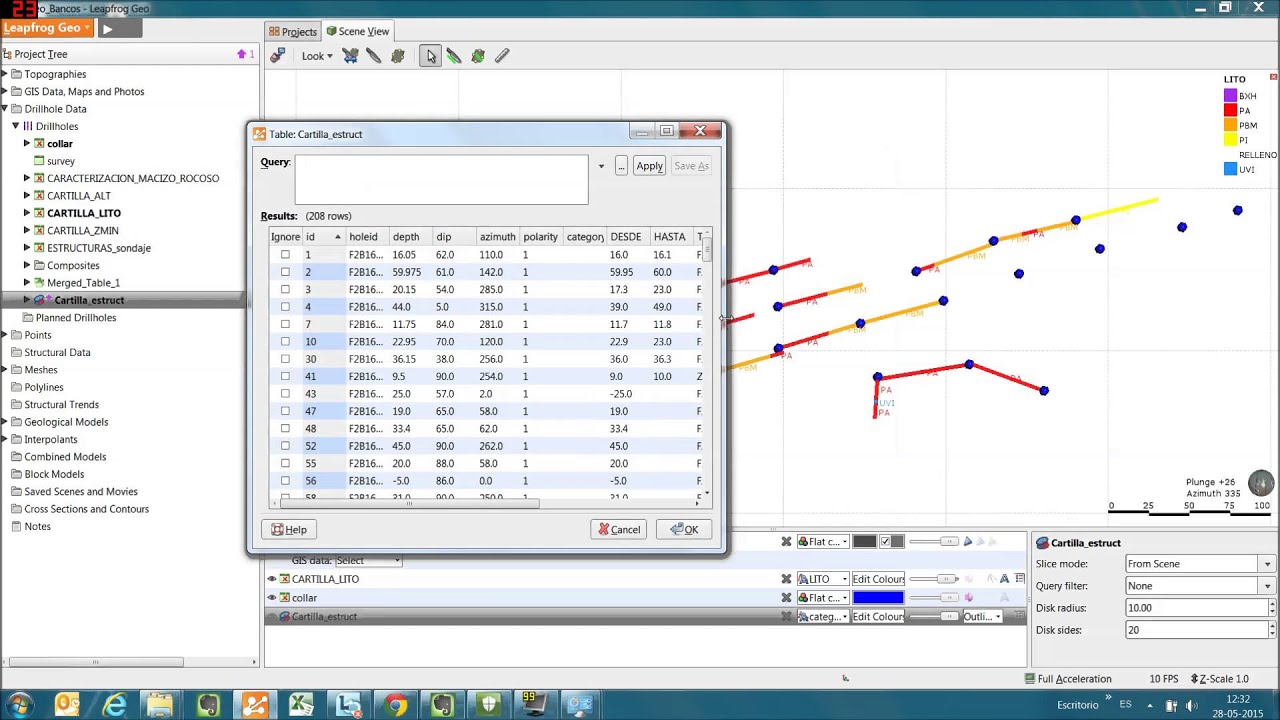Expand the collar table node
The width and height of the screenshot is (1280, 720).
pyautogui.click(x=27, y=144)
